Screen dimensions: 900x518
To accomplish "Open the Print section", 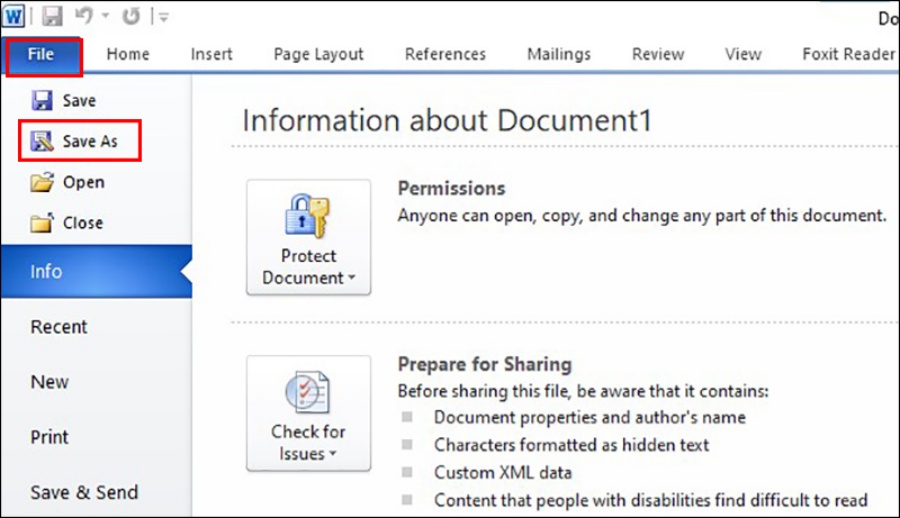I will [50, 437].
